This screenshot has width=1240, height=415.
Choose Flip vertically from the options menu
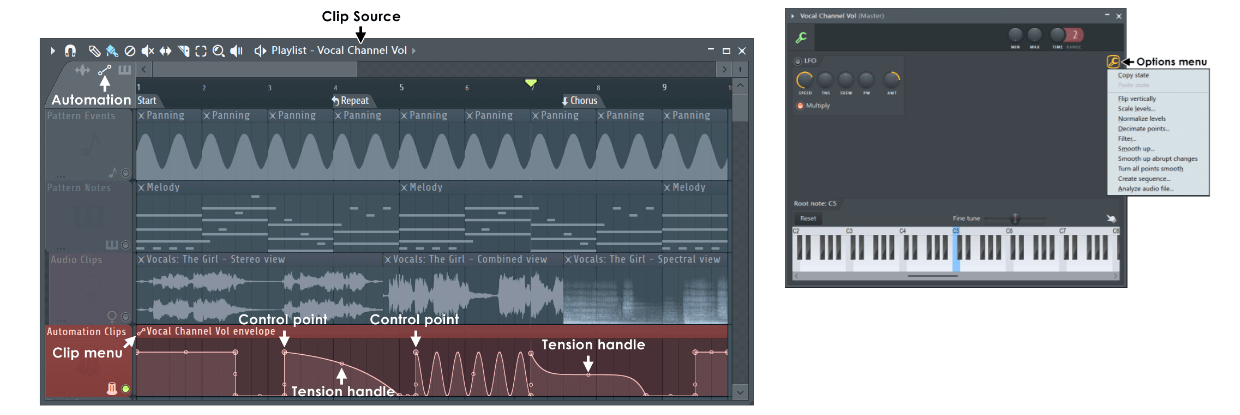coord(1139,99)
